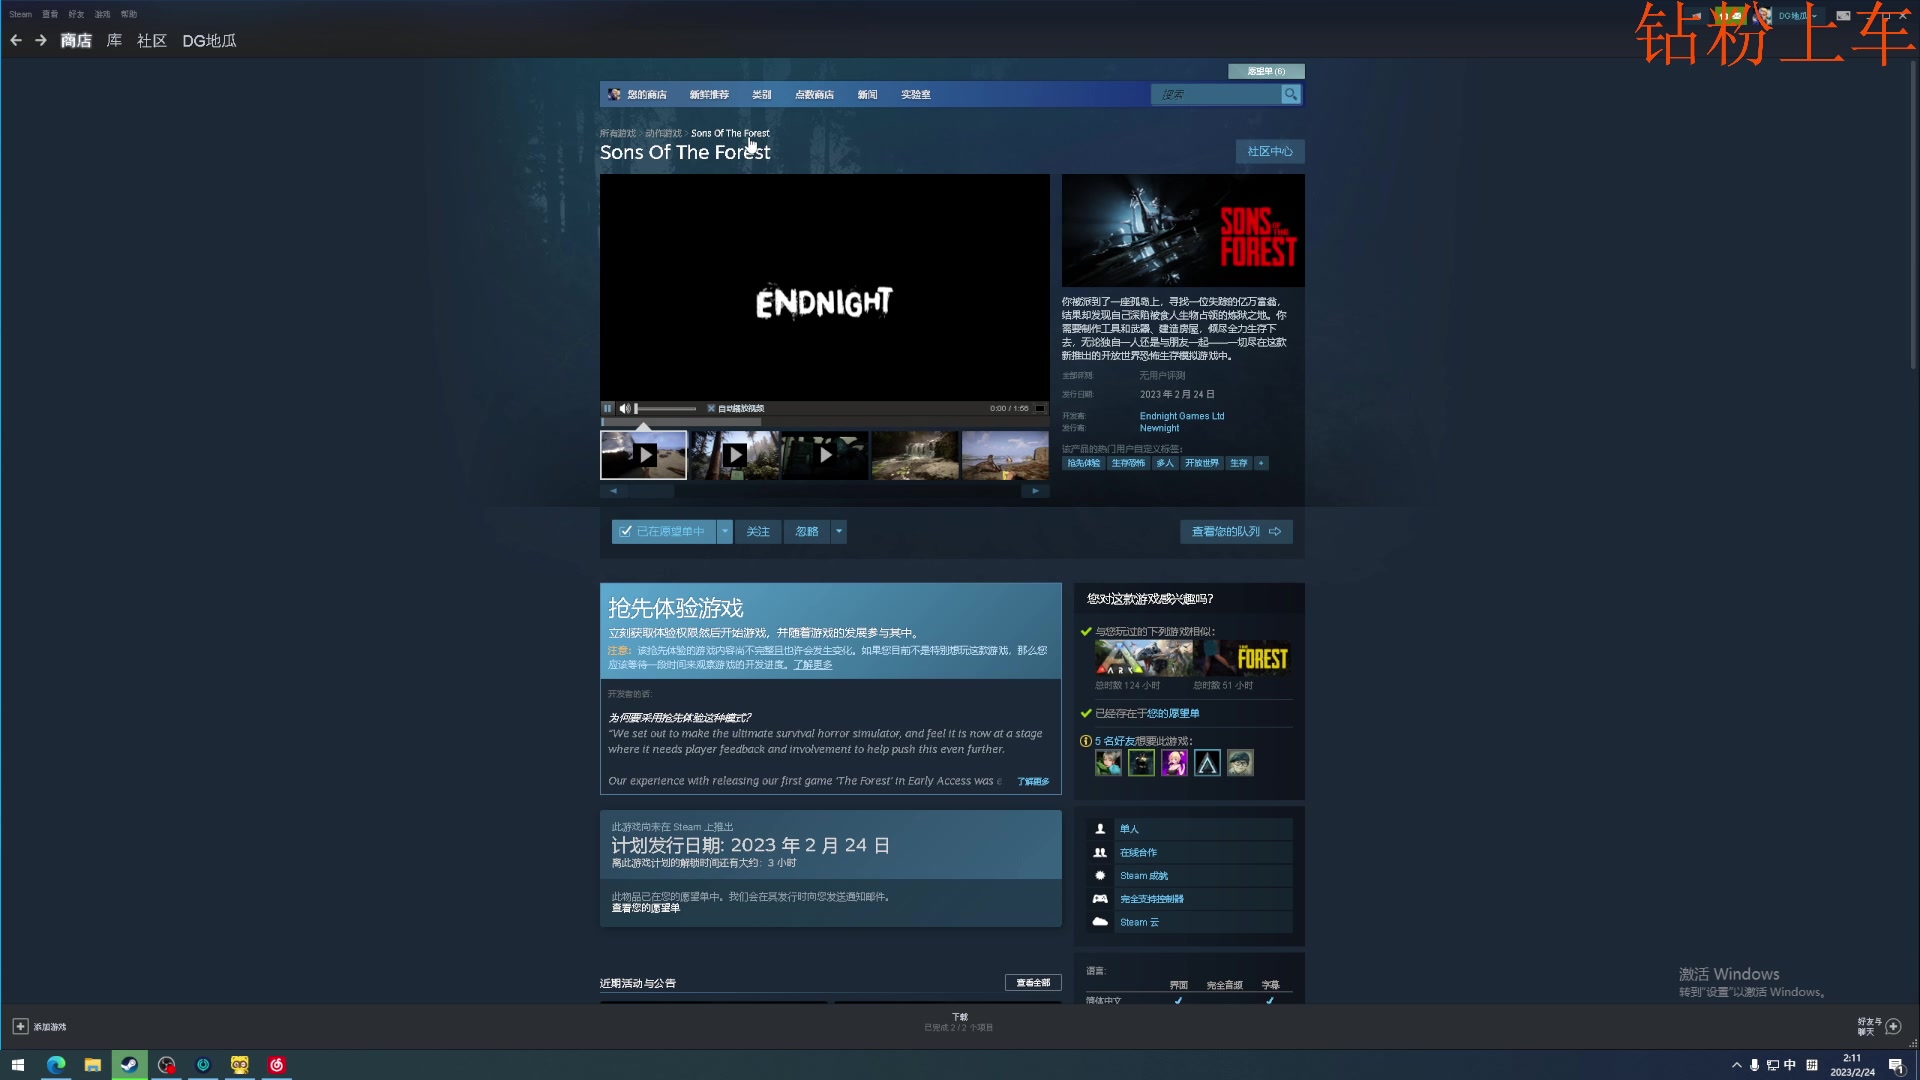Filter by 在线合作 co-op feature

1189,853
